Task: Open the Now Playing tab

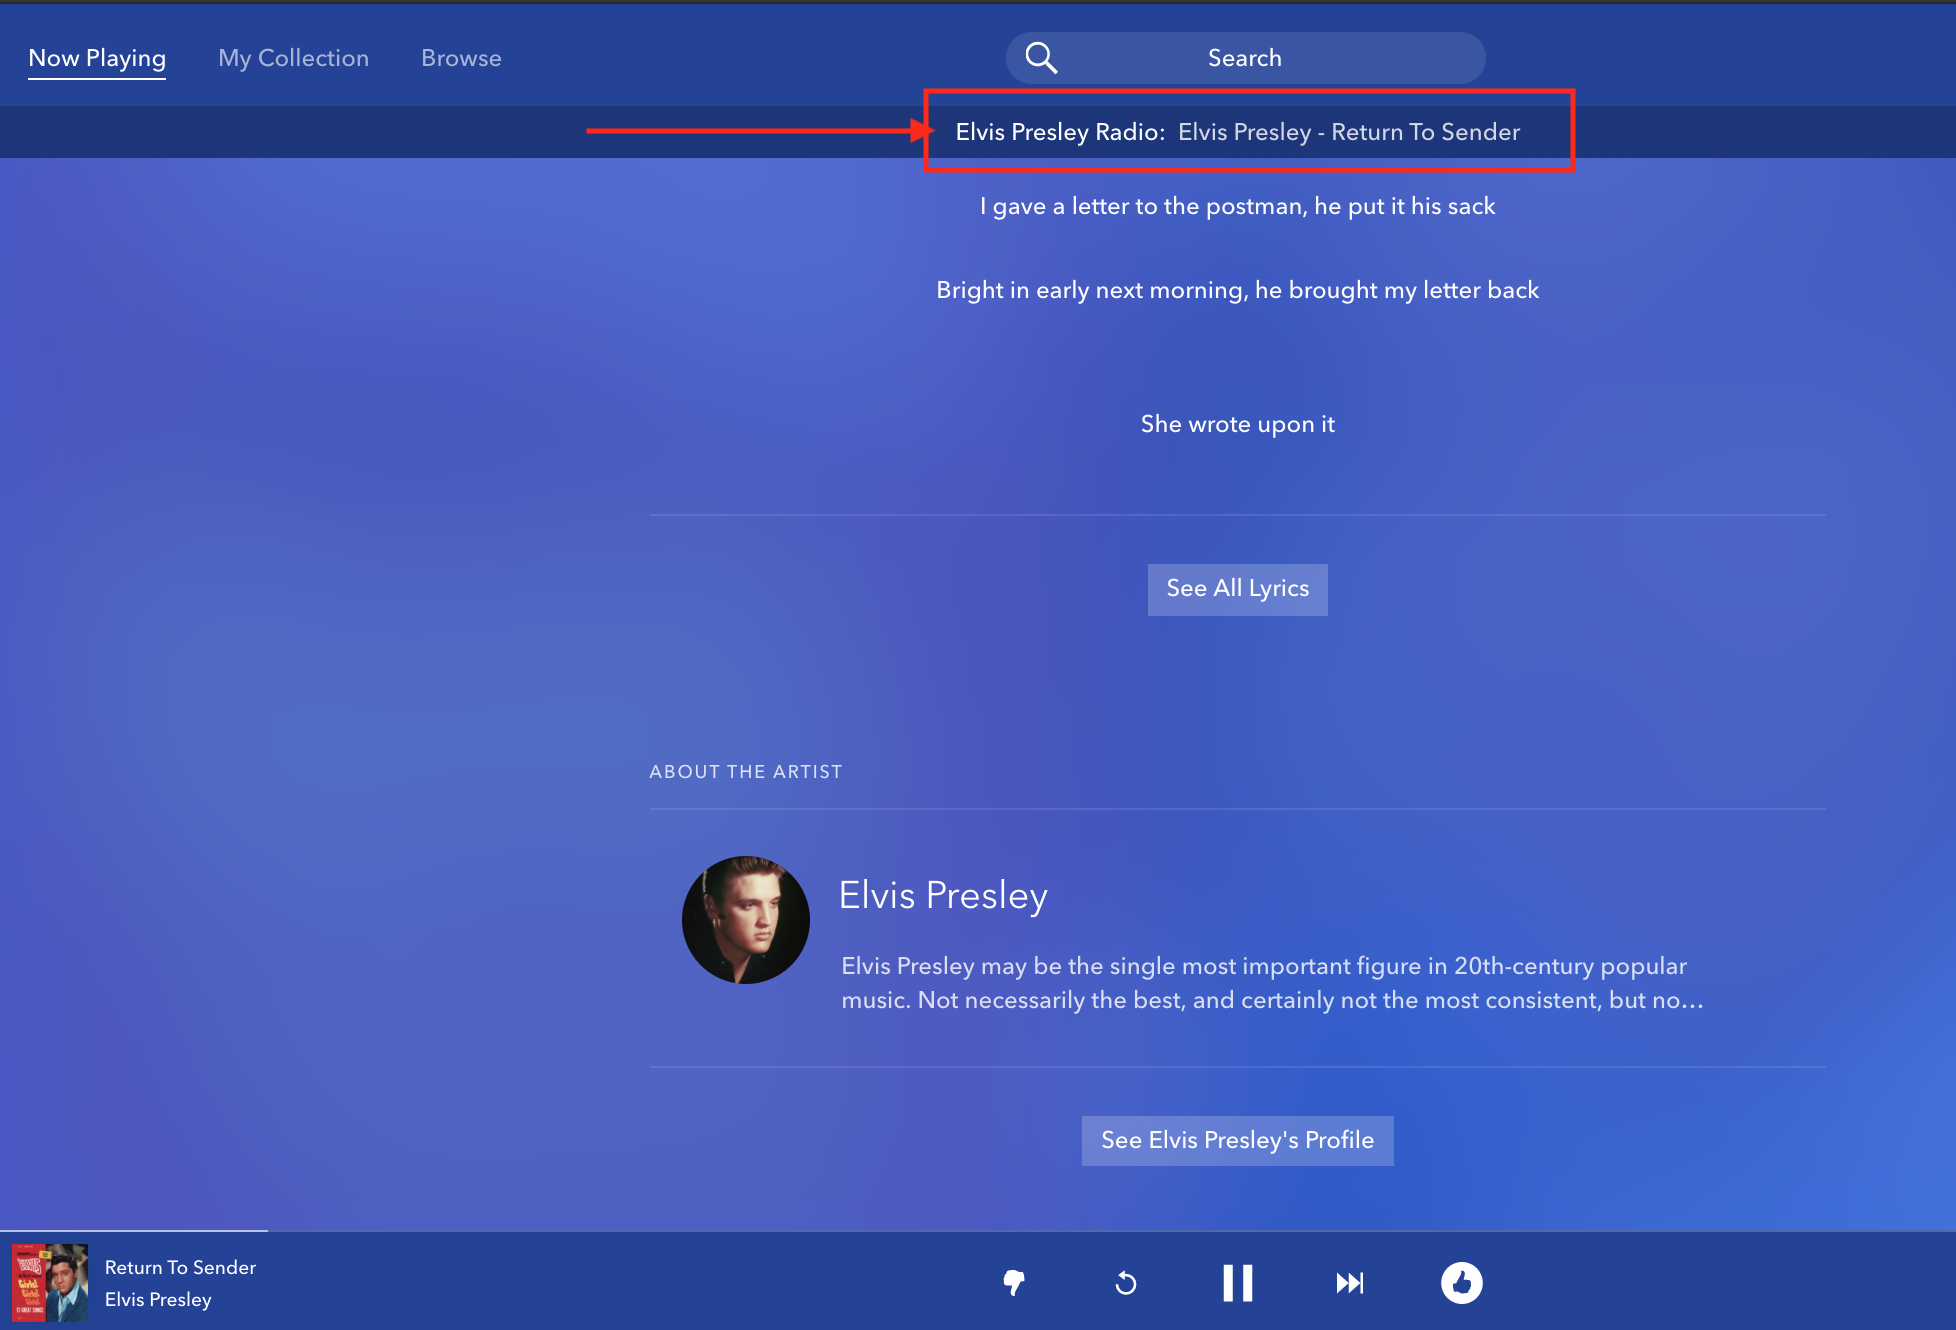Action: 97,58
